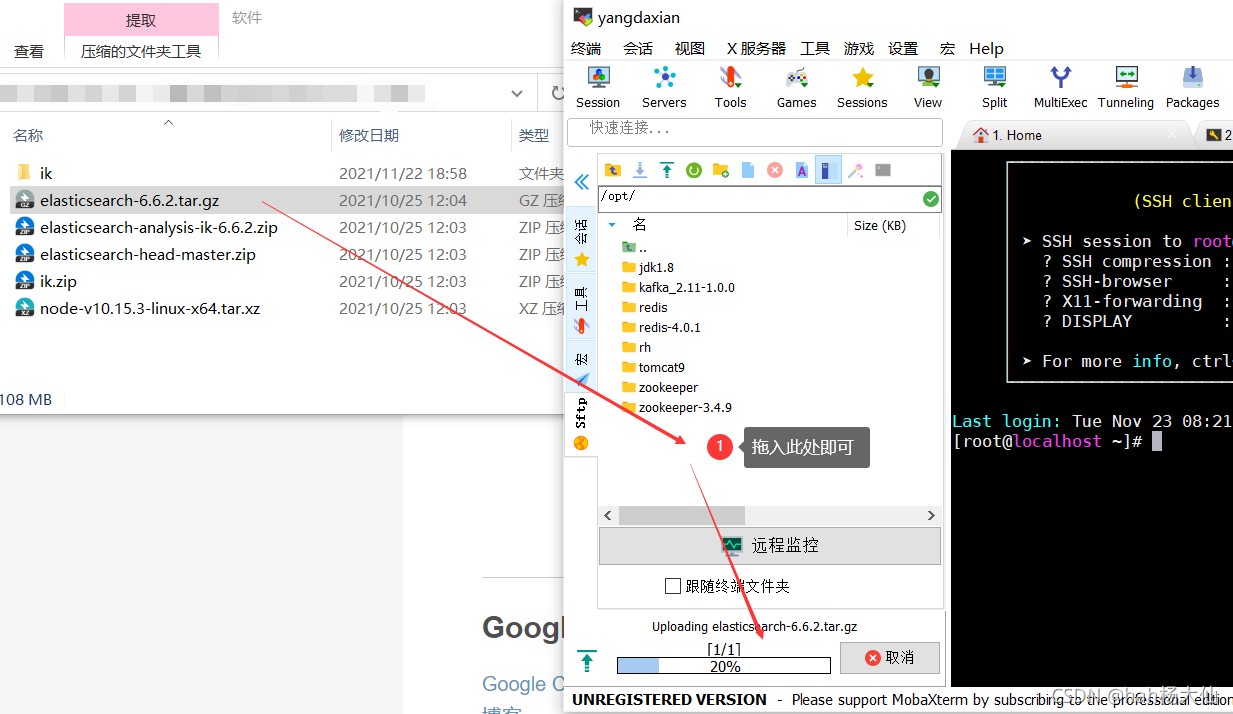
Task: Click the rename (letter A) icon in SFTP toolbar
Action: [802, 170]
